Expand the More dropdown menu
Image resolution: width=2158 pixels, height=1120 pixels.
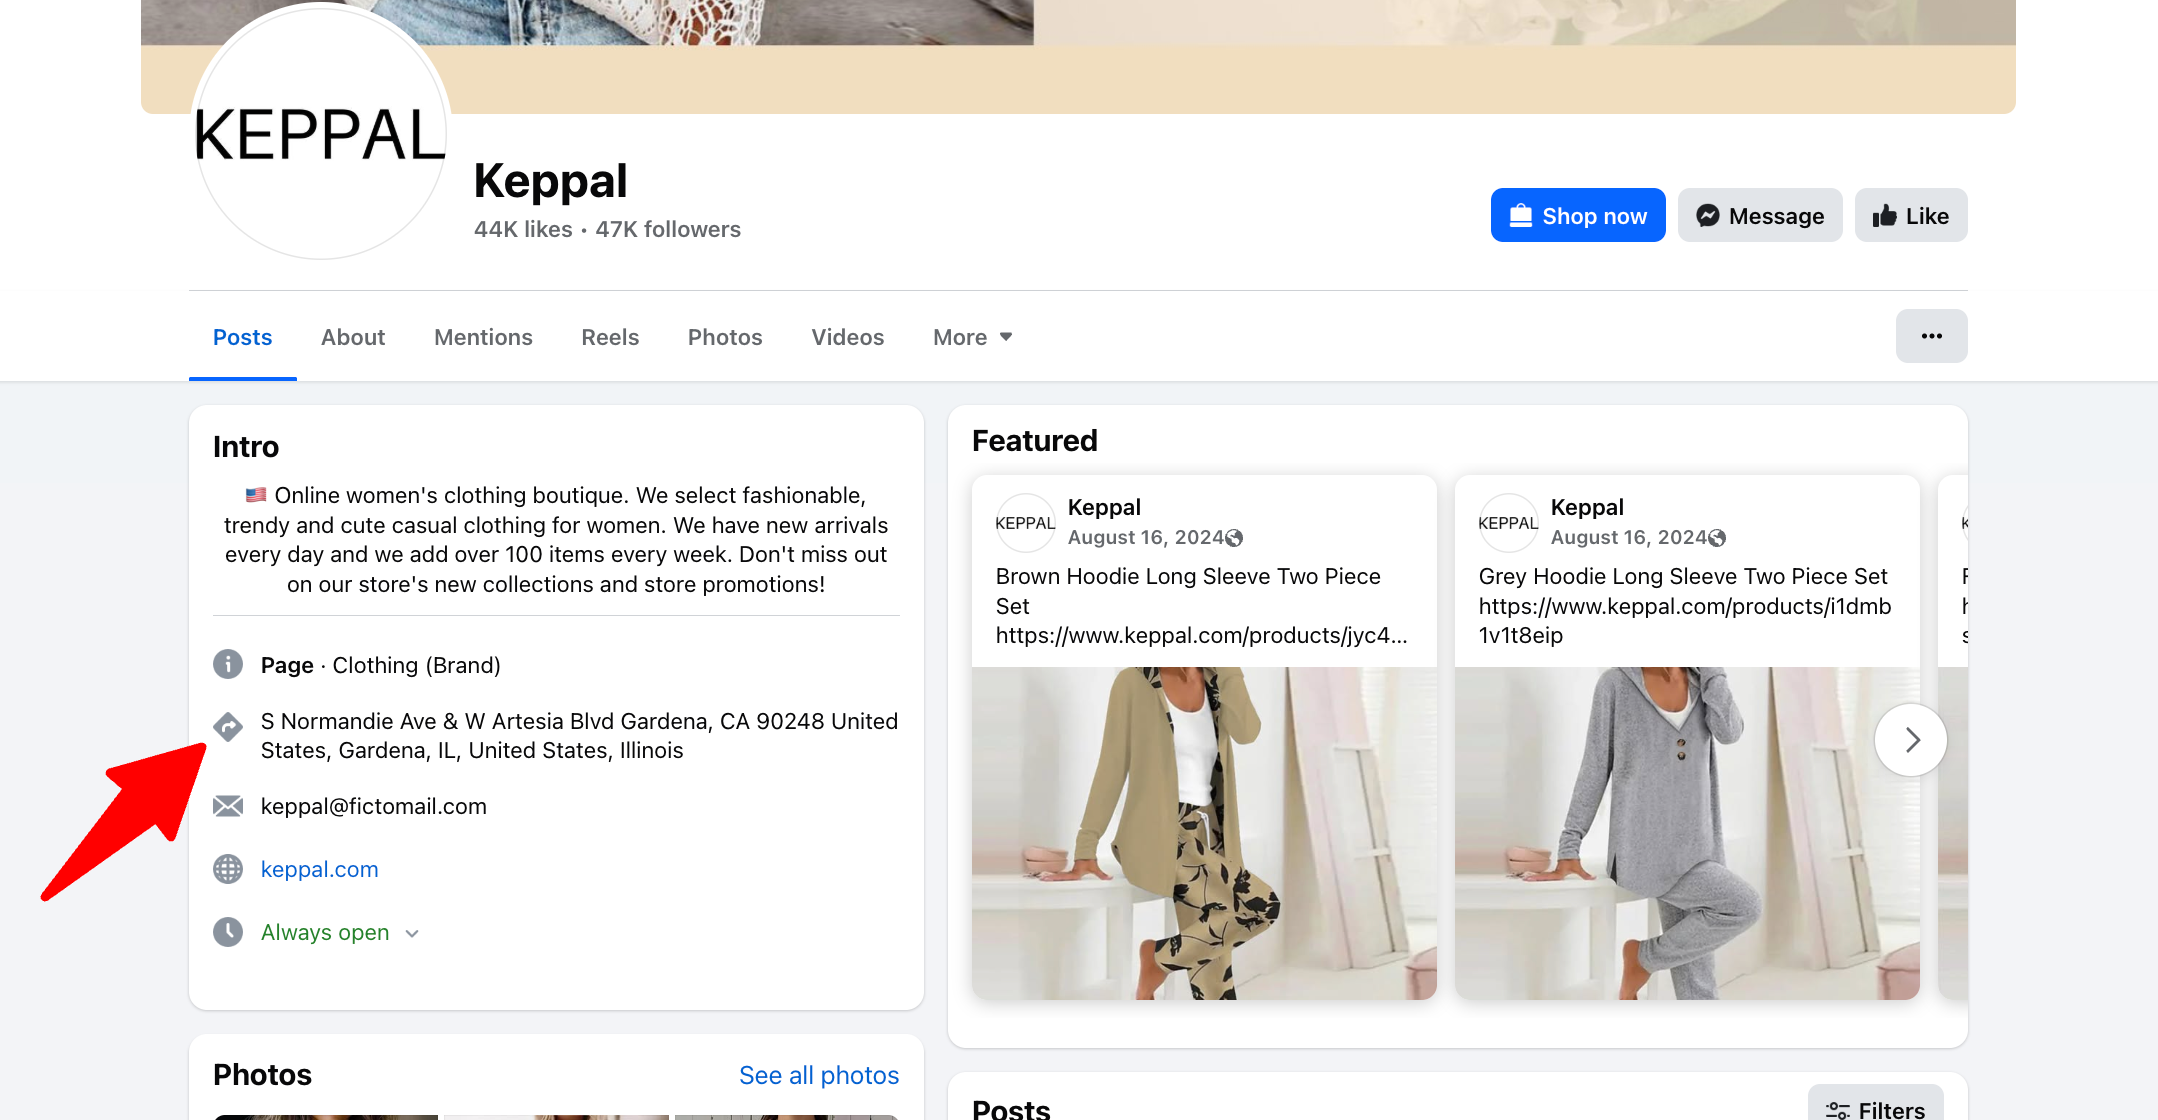(973, 337)
